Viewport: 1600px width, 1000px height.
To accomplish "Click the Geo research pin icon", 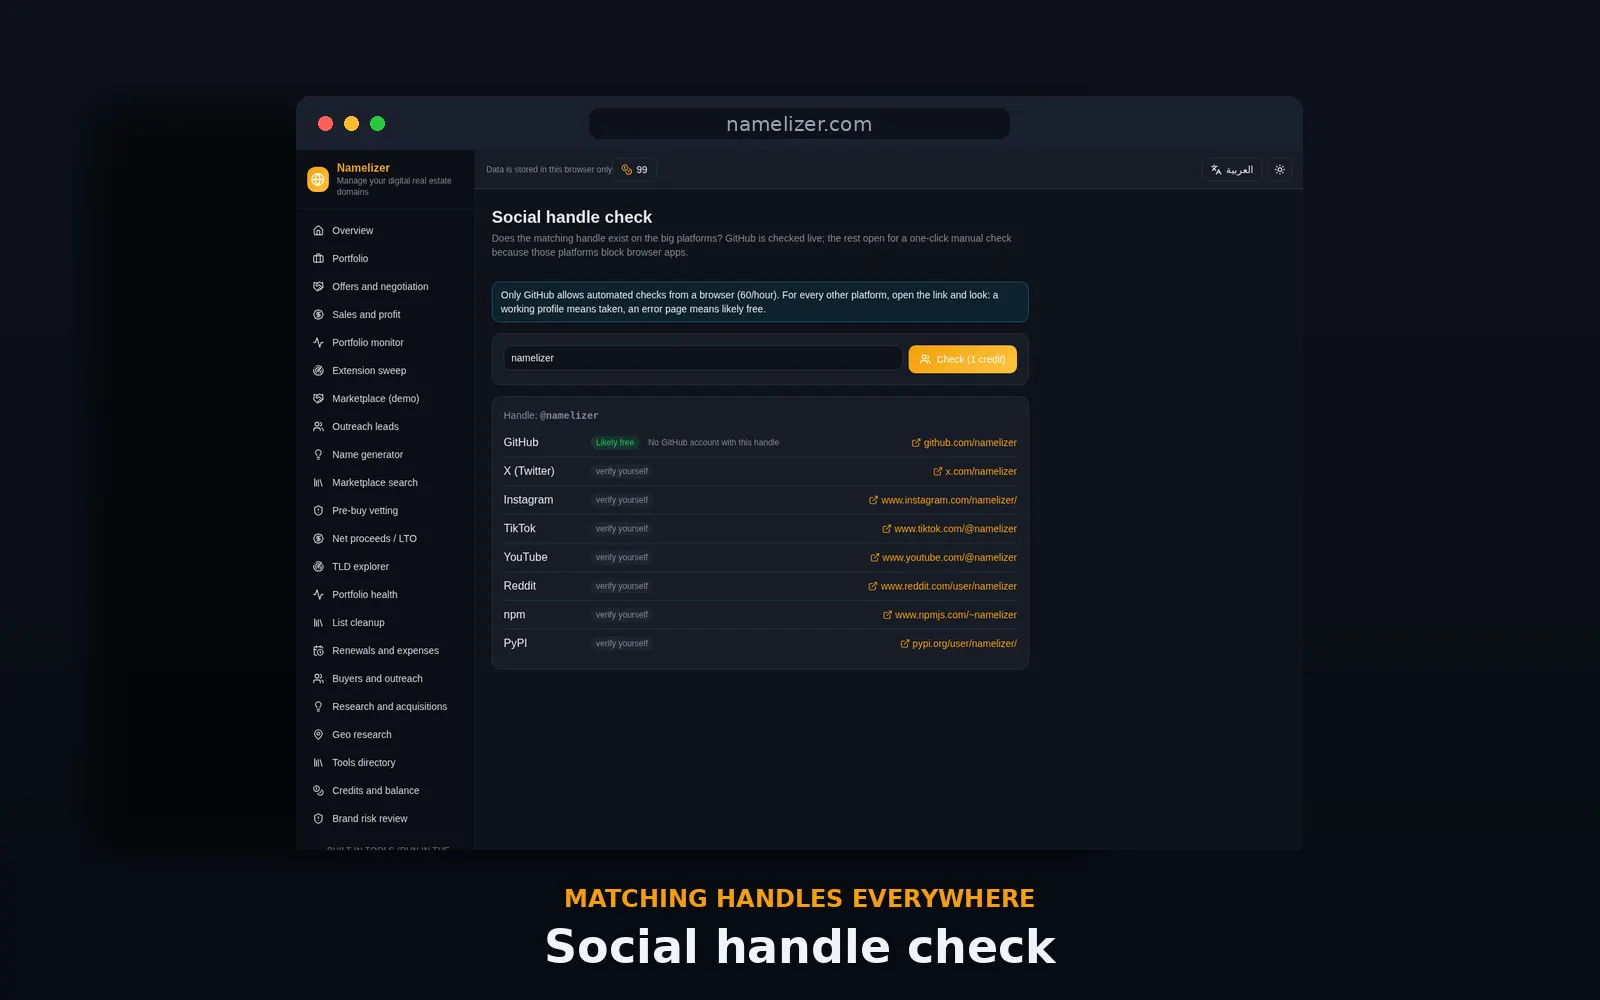I will [318, 735].
